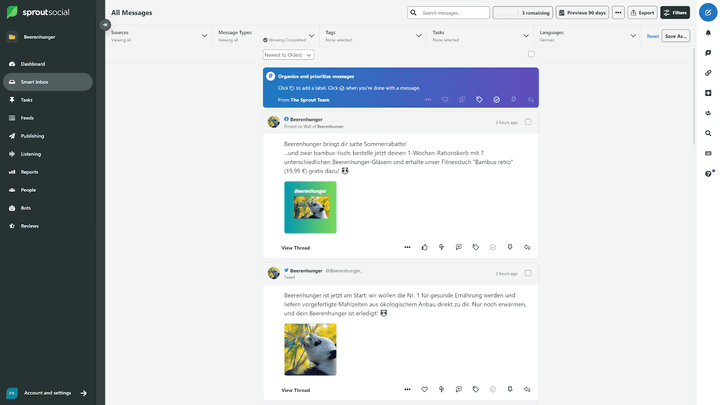Open the Previous 90 days date picker
This screenshot has width=720, height=405.
(x=582, y=13)
